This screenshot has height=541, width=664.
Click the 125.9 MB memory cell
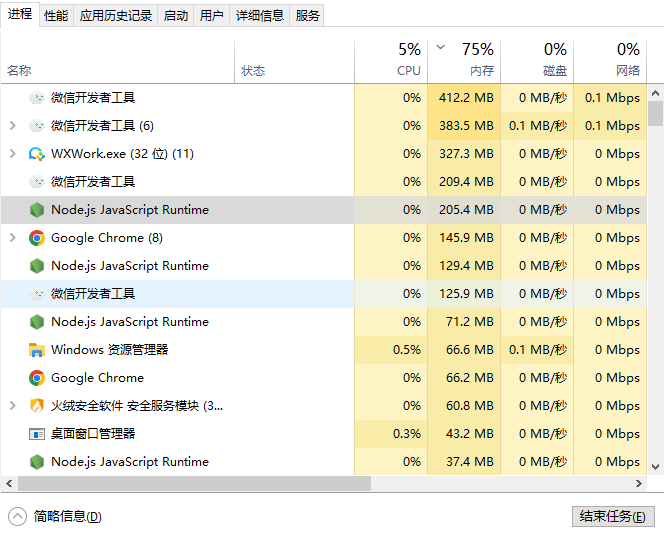pos(464,294)
